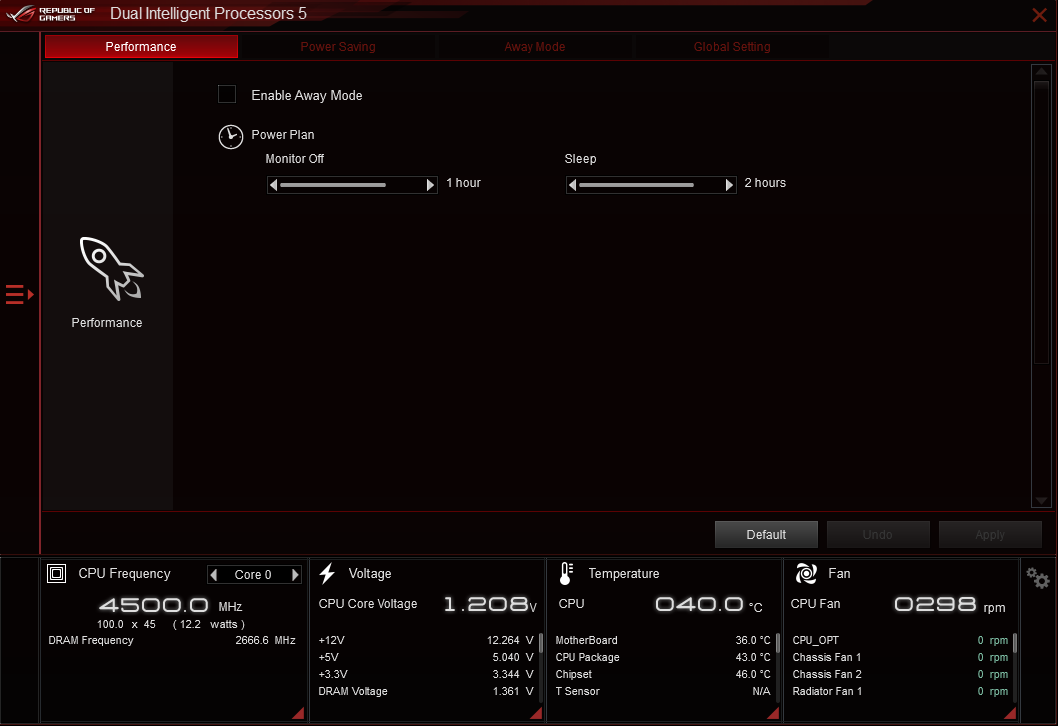Image resolution: width=1058 pixels, height=726 pixels.
Task: Expand the CPU Frequency panel corner triangle
Action: (298, 712)
